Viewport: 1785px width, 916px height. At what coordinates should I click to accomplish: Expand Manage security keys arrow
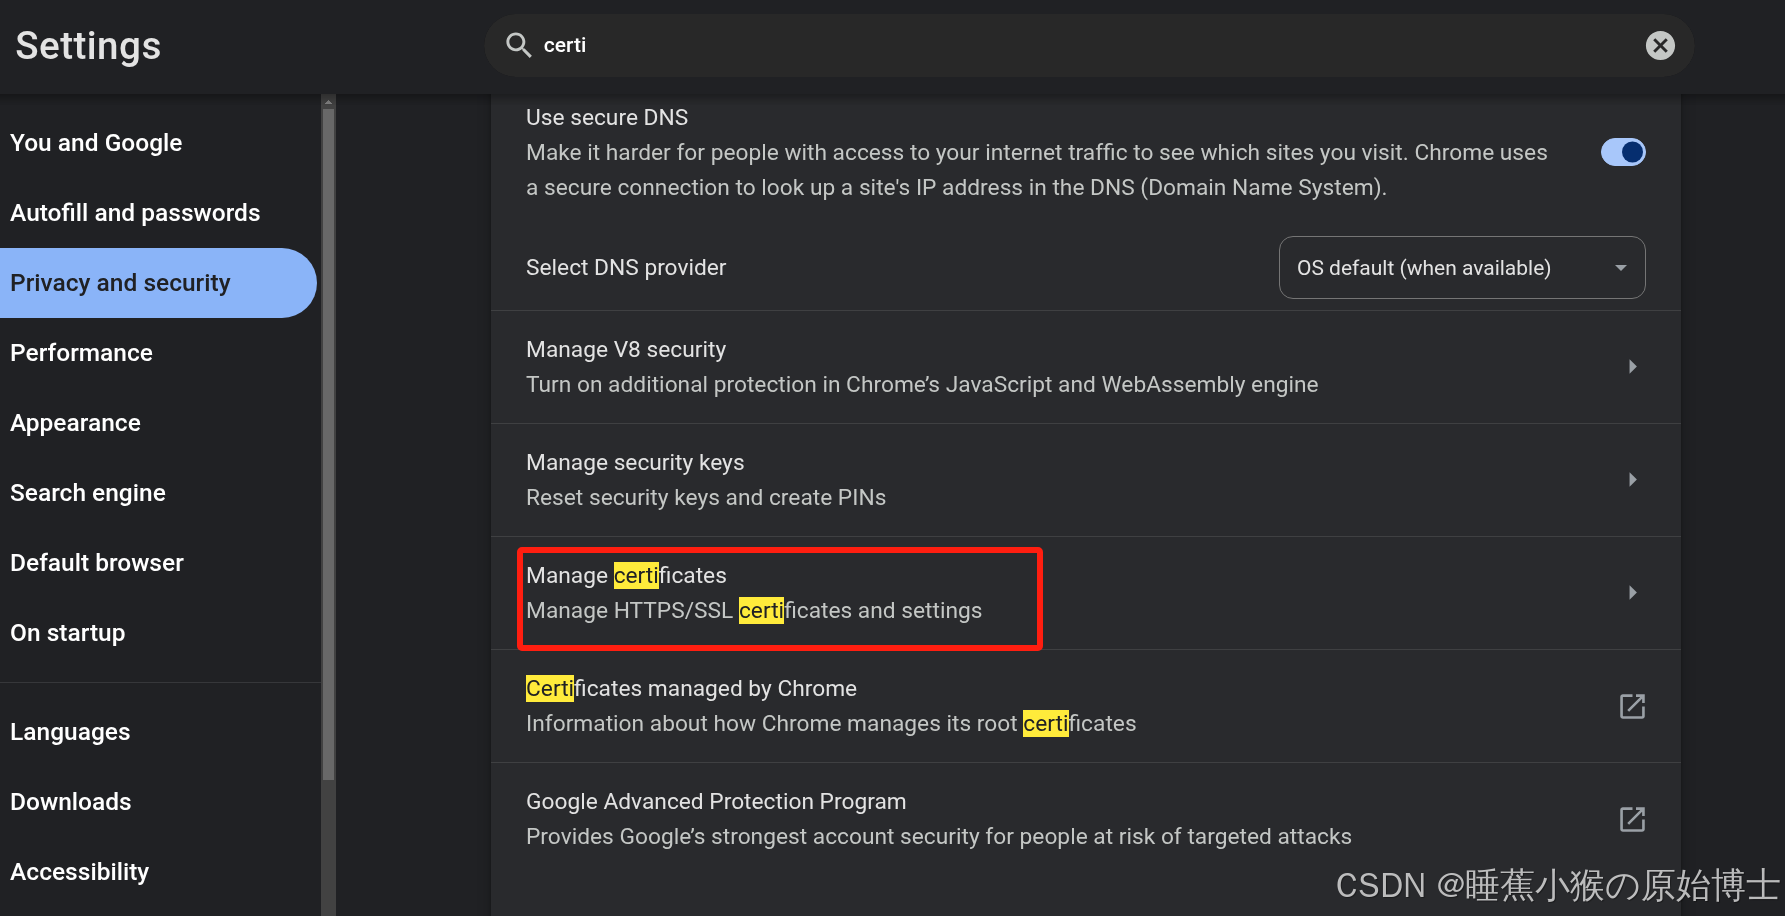pyautogui.click(x=1632, y=480)
